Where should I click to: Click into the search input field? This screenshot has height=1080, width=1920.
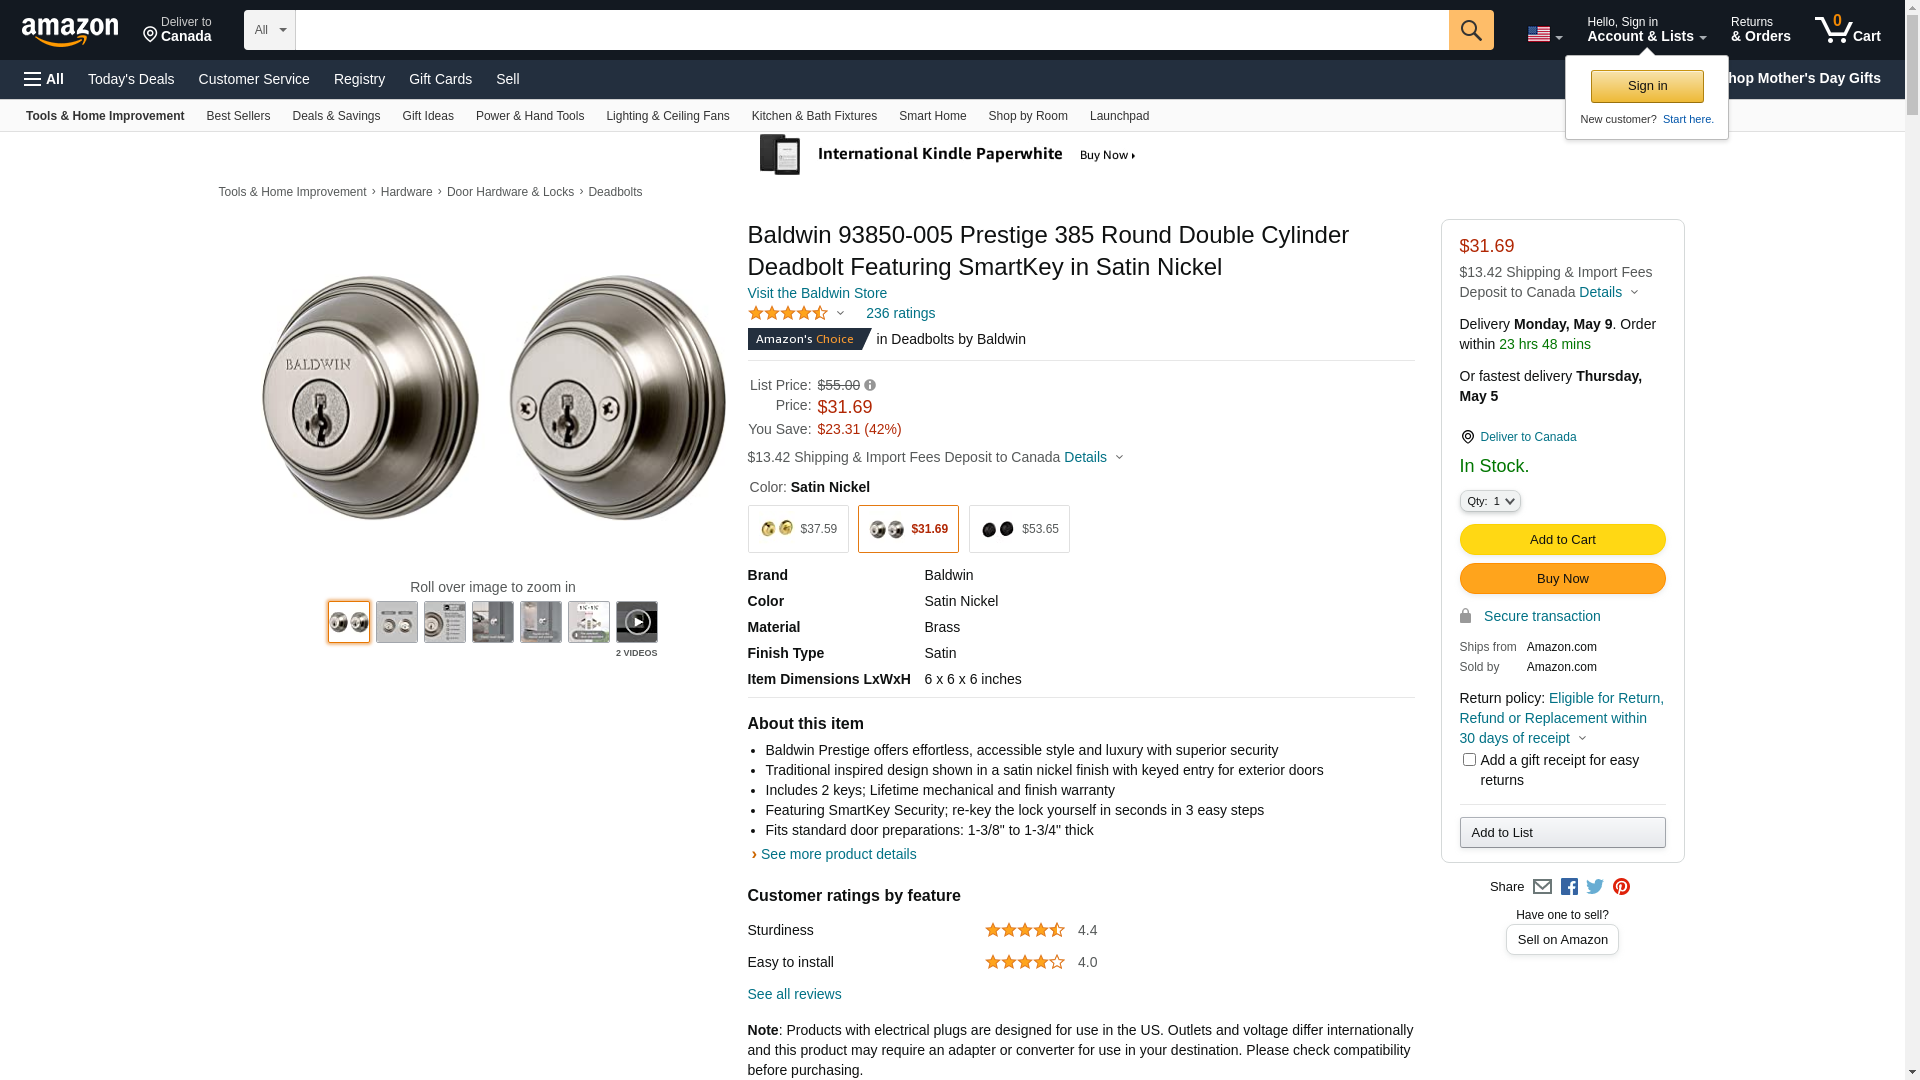coord(872,30)
